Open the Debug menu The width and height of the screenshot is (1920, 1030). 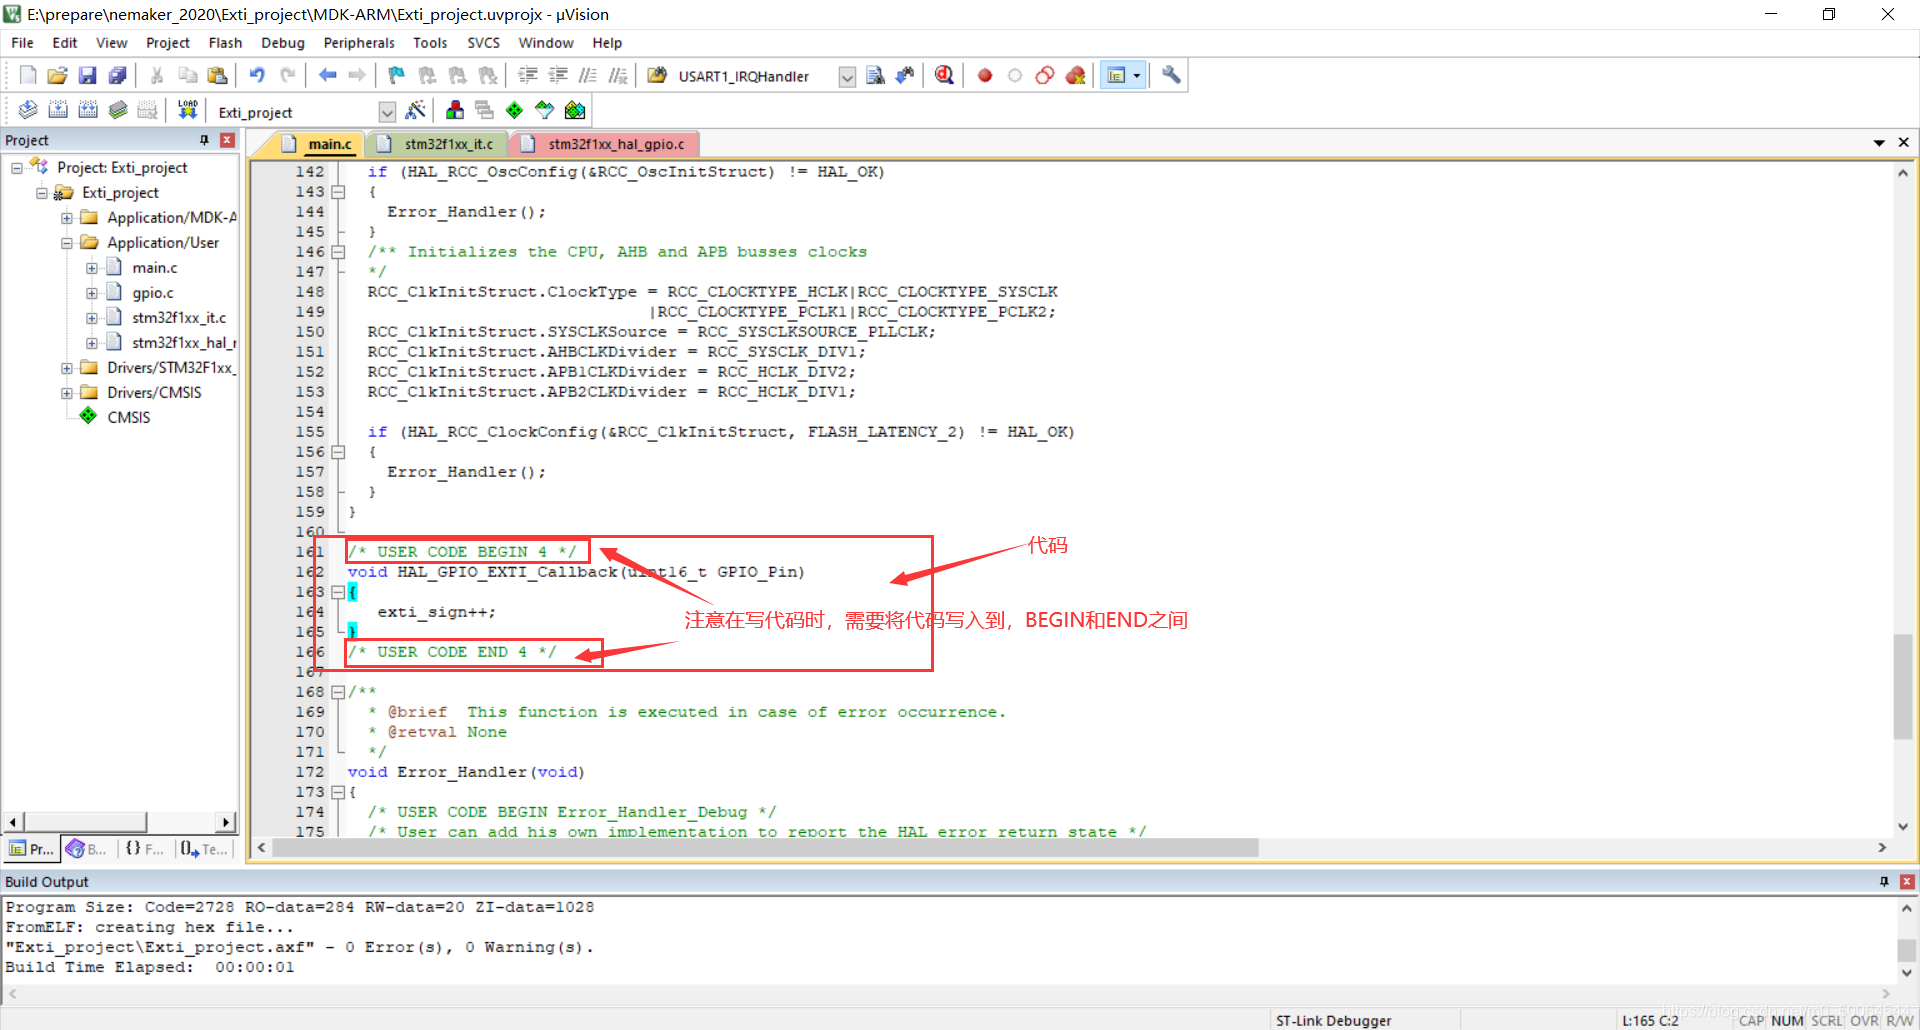coord(283,43)
